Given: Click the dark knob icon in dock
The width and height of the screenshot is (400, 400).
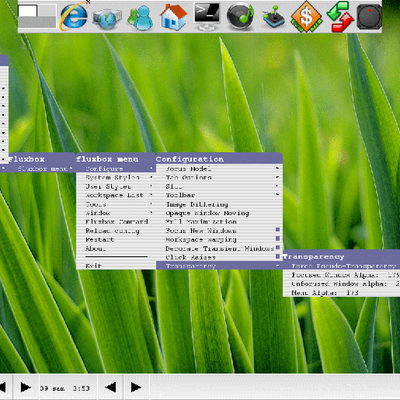Looking at the screenshot, I should click(369, 17).
